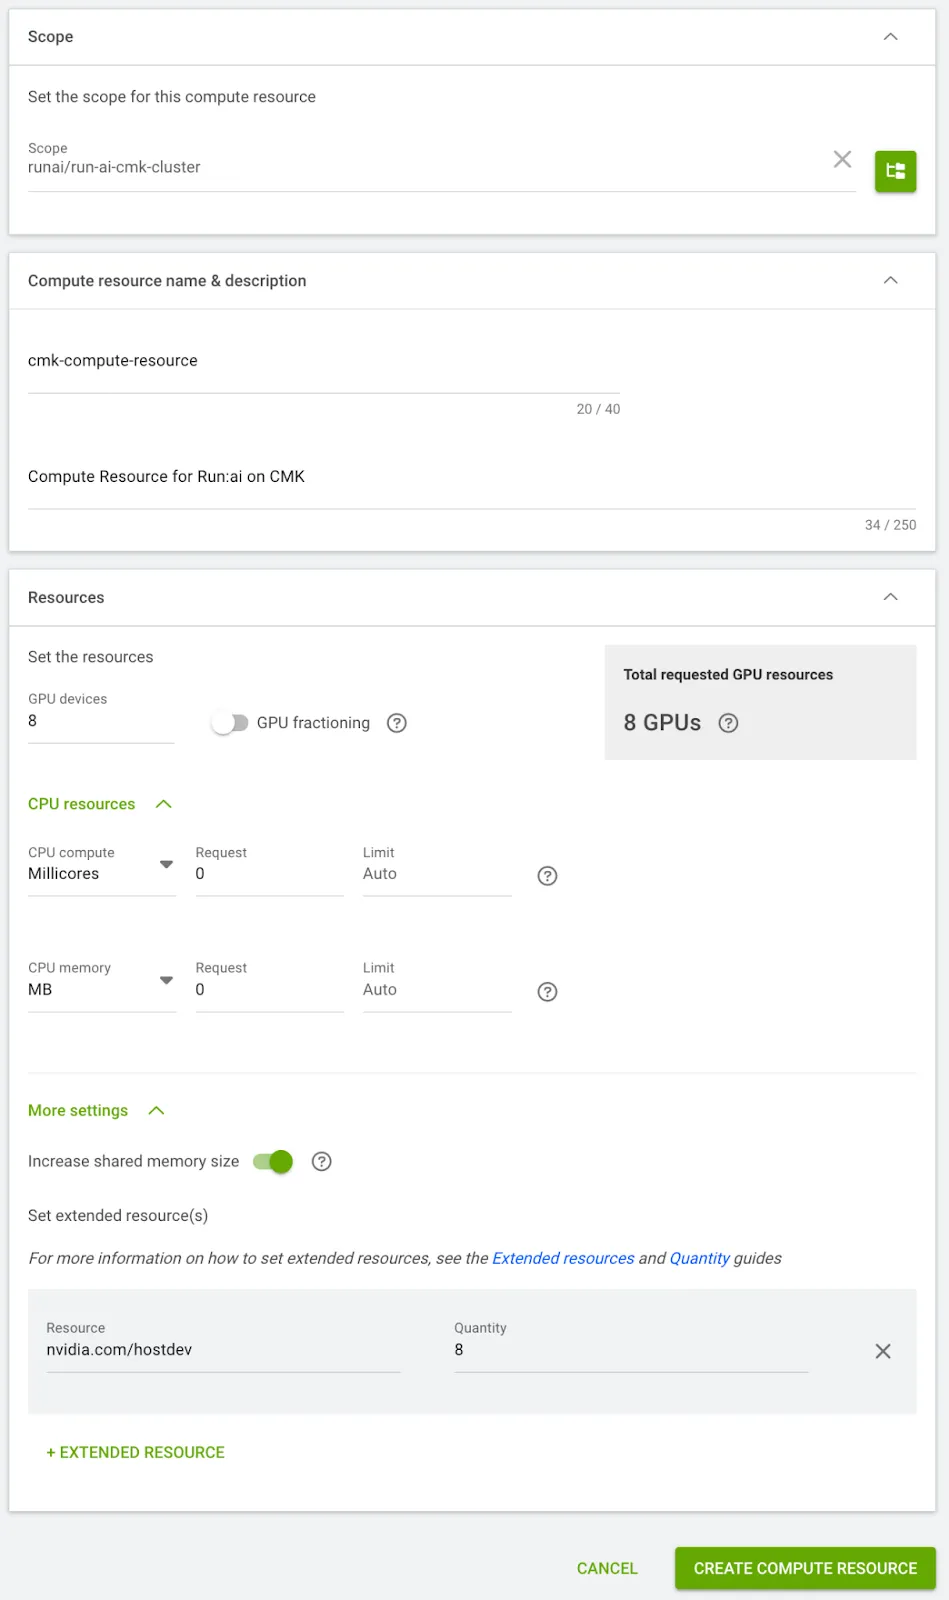Enable GPU fractioning switch
This screenshot has width=949, height=1600.
(x=230, y=723)
